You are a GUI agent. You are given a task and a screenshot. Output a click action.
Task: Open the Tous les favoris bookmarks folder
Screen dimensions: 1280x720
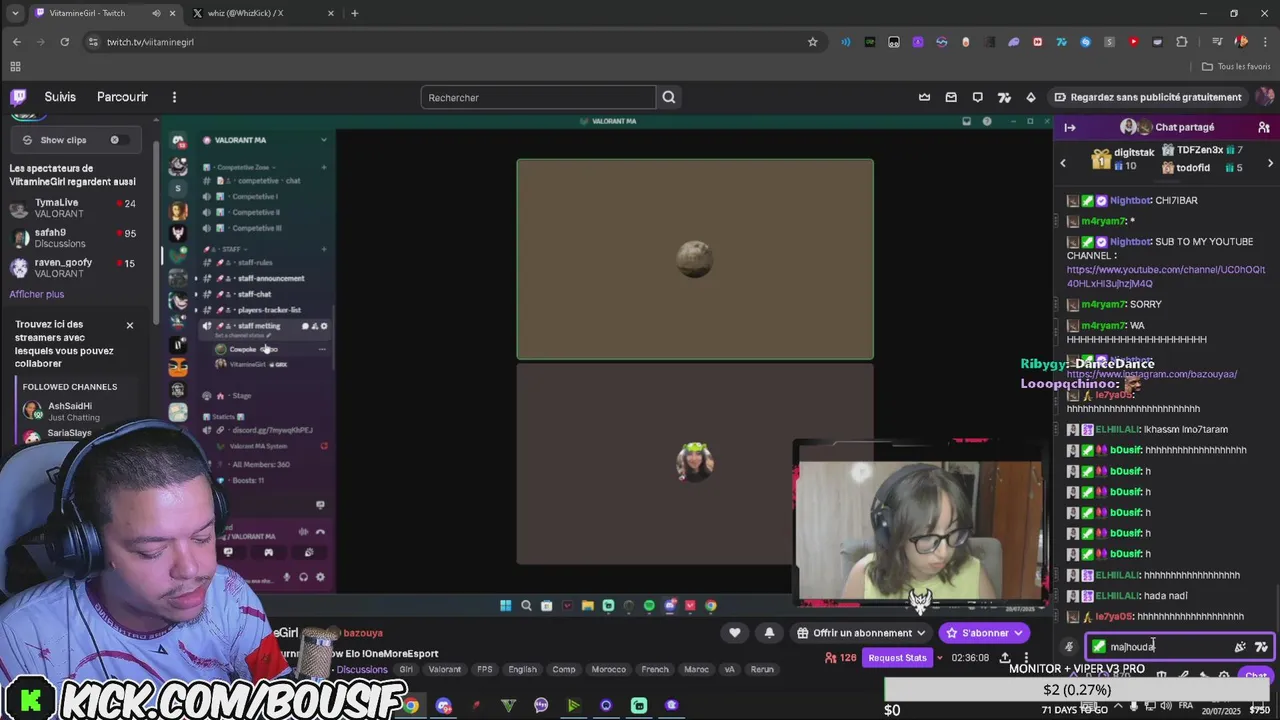(1236, 67)
